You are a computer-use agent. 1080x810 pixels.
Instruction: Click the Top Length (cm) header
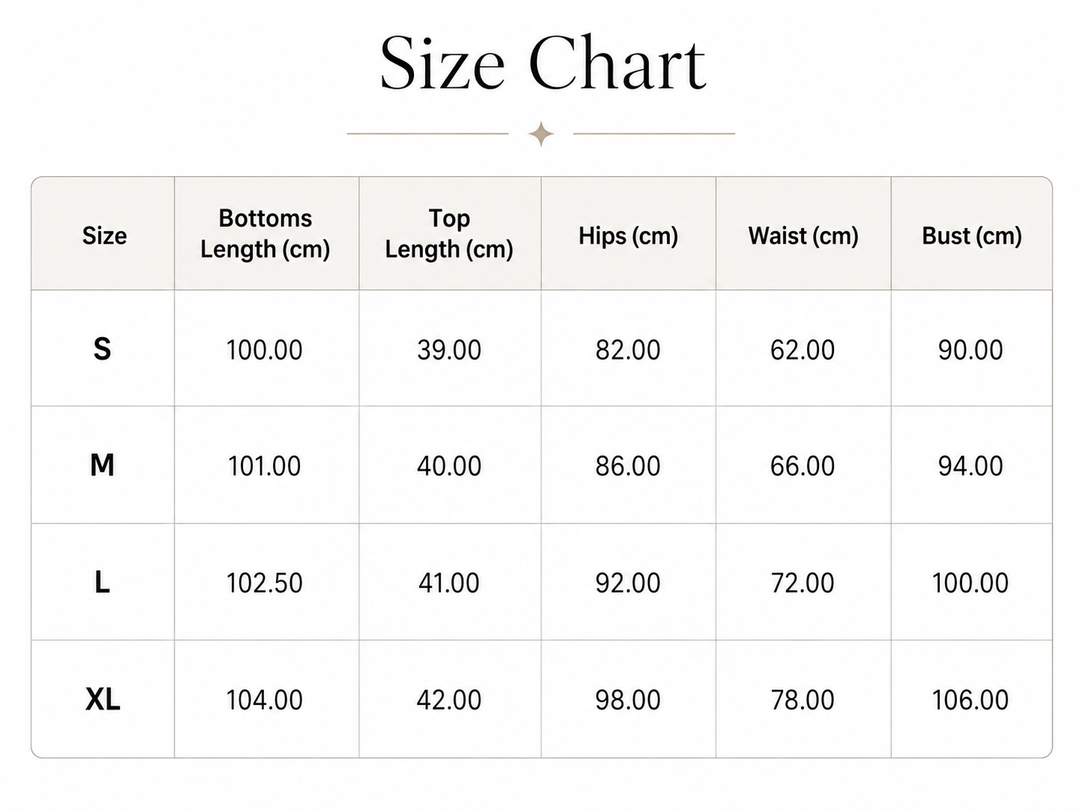[449, 233]
